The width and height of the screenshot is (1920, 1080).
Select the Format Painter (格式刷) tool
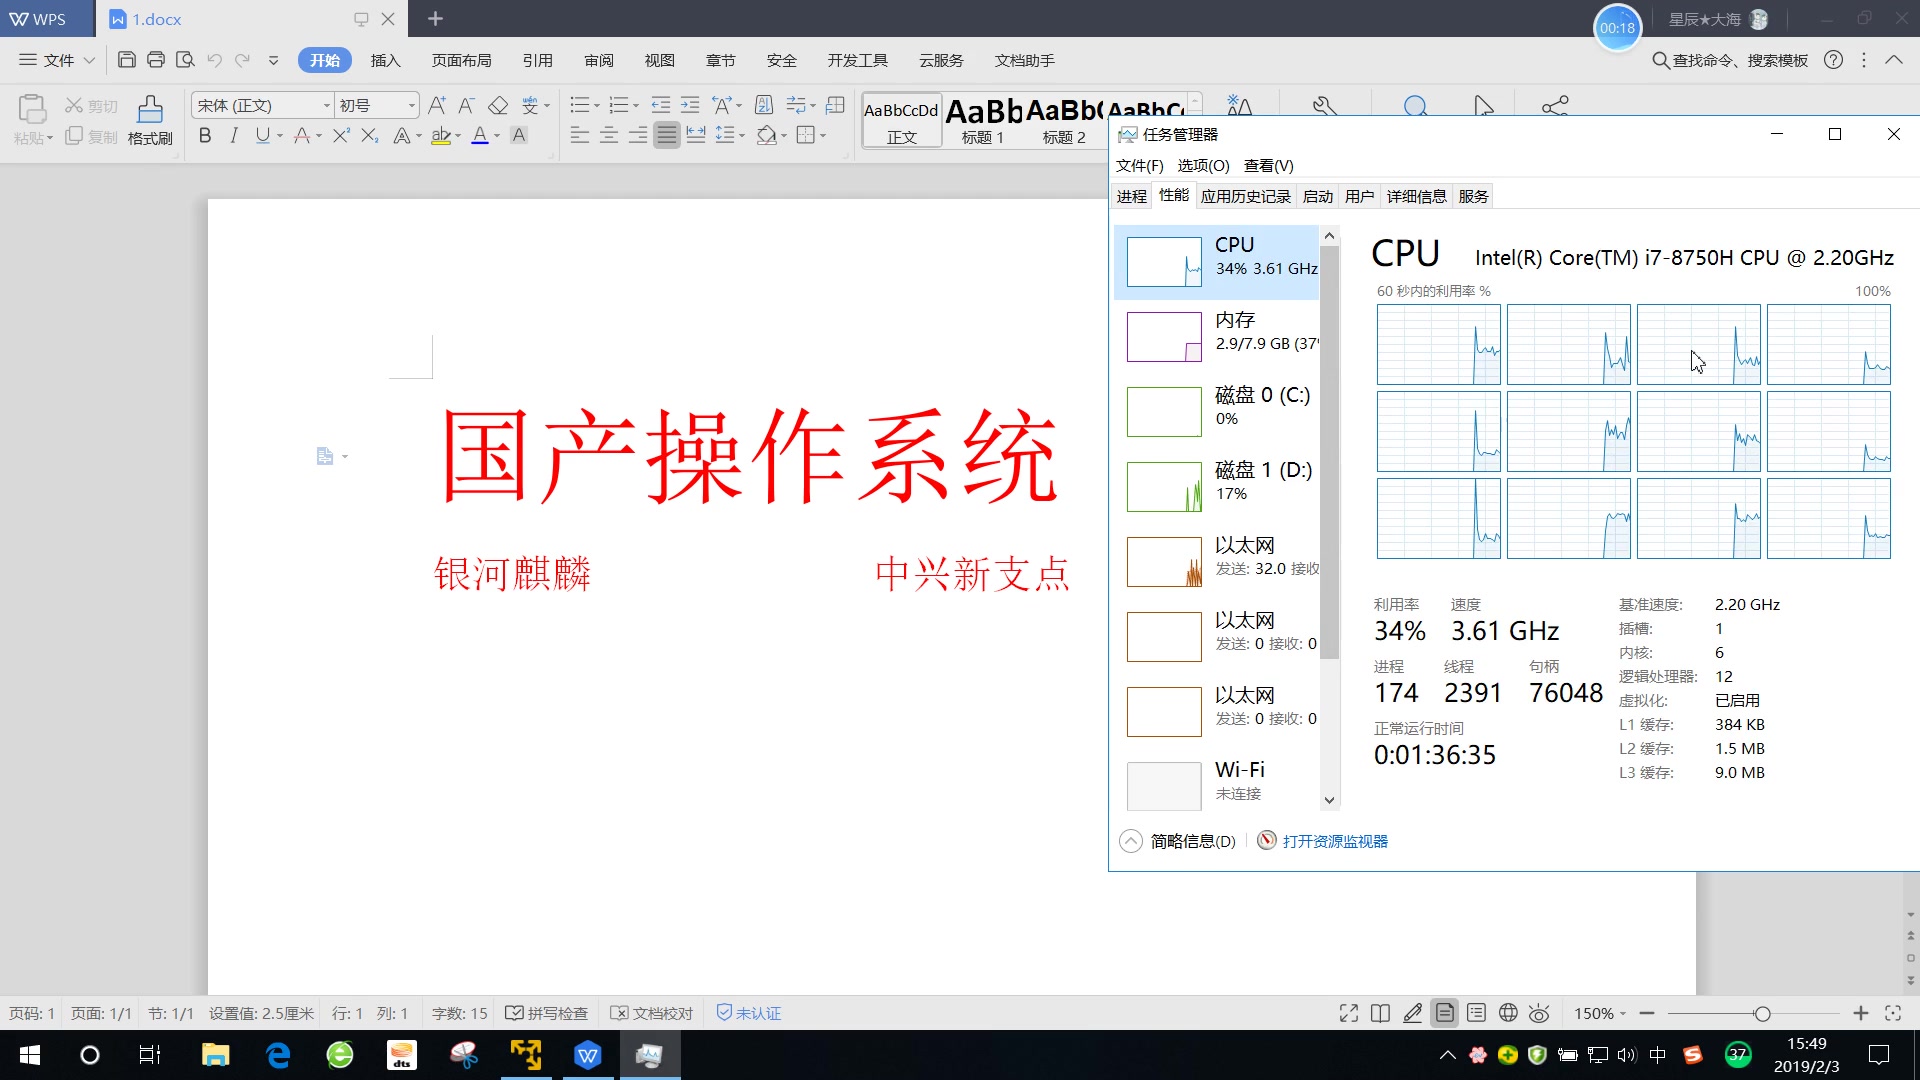click(150, 120)
